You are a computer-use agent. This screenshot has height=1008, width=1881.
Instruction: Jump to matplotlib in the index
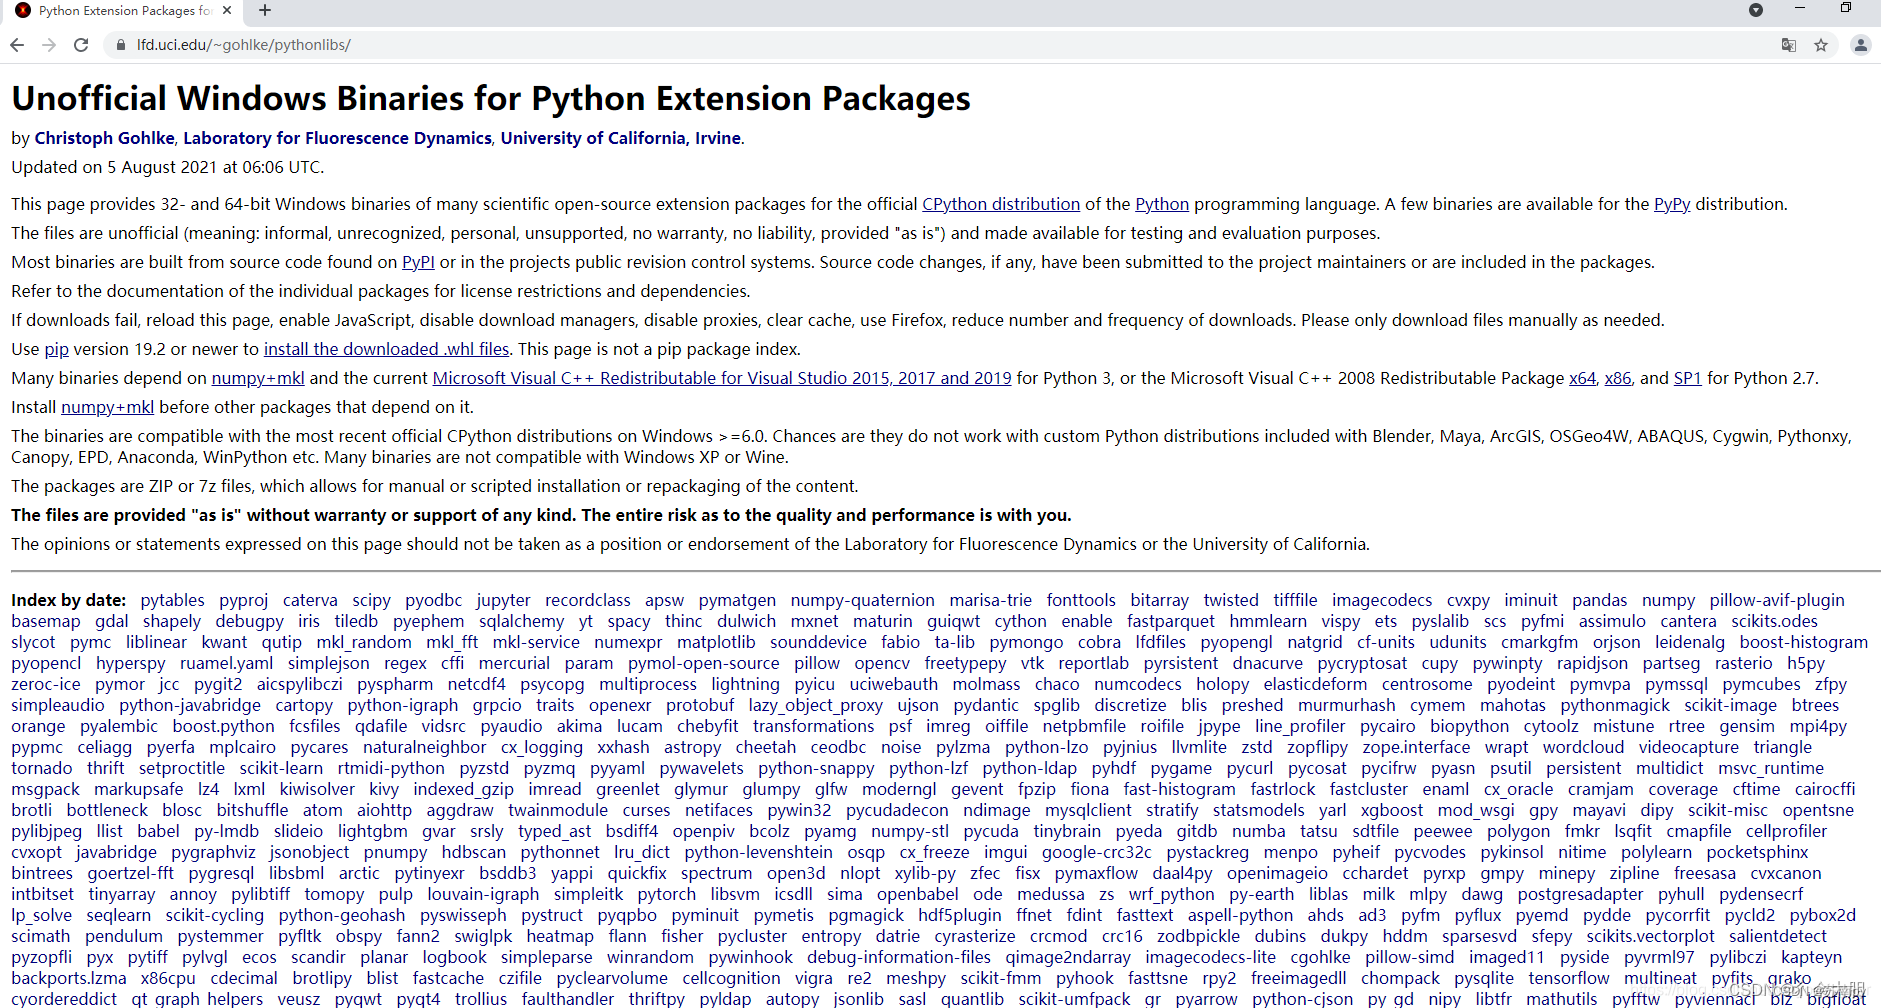[x=716, y=642]
